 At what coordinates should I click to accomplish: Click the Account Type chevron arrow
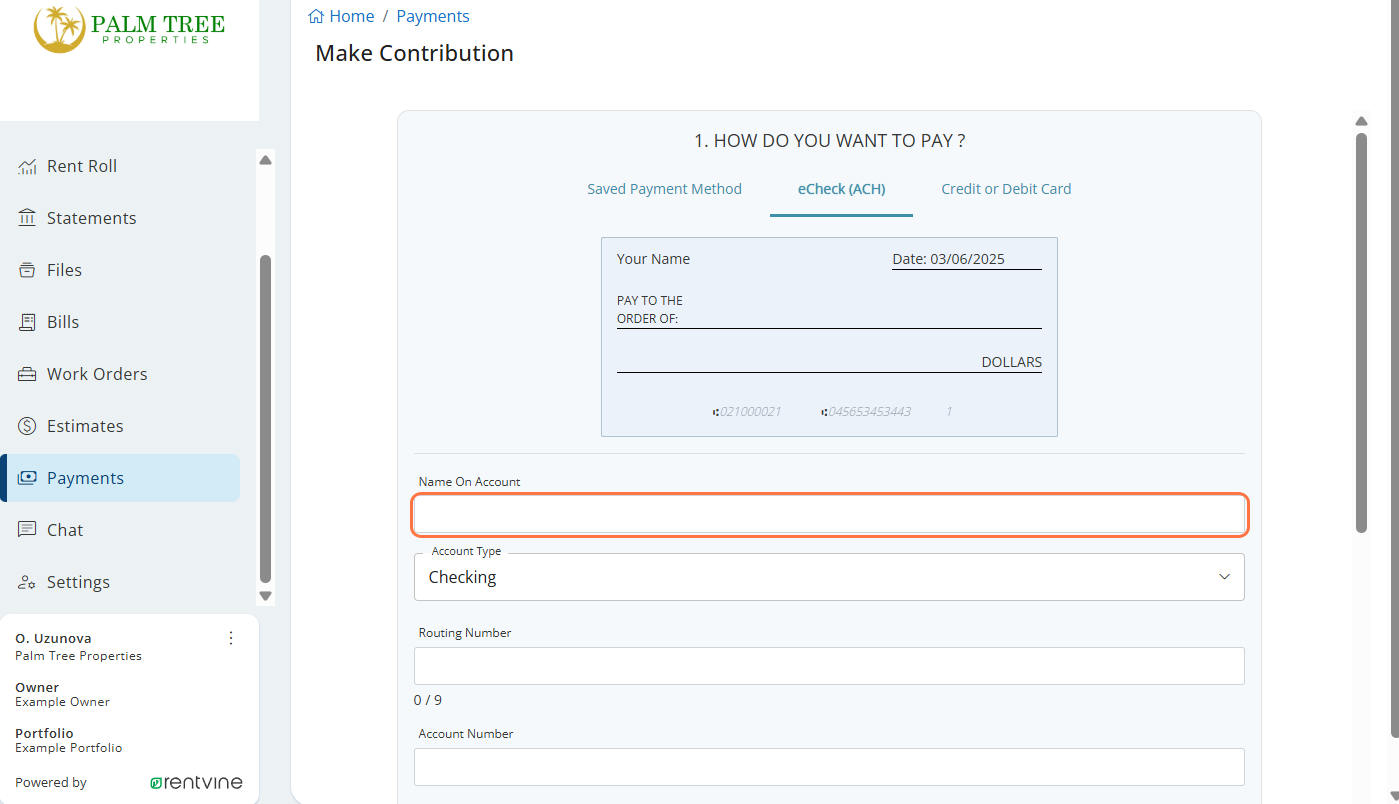click(x=1224, y=577)
